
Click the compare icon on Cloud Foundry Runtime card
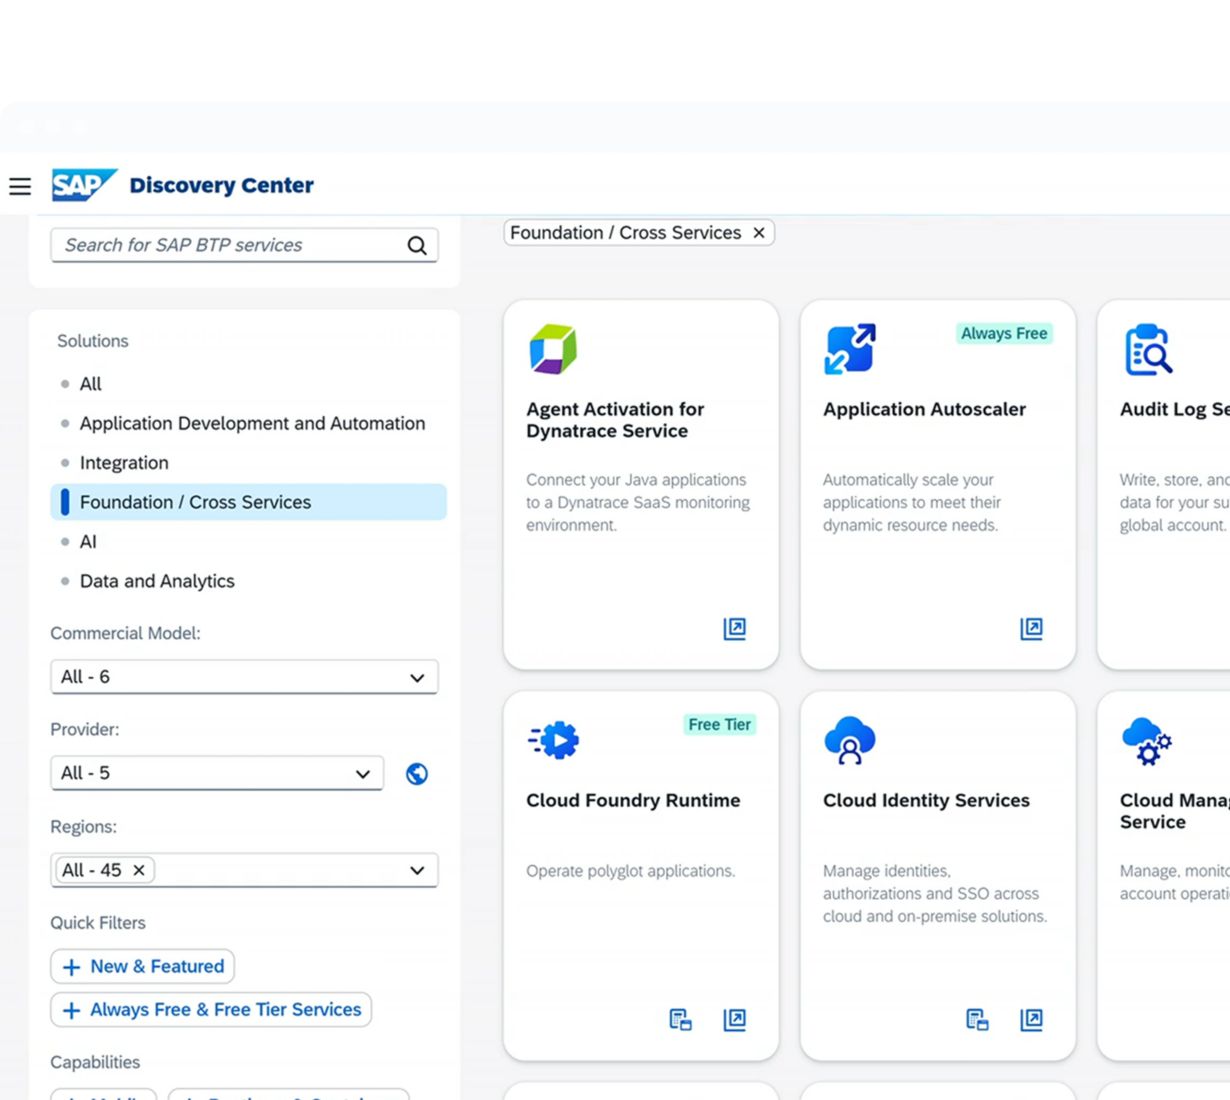(x=680, y=1019)
